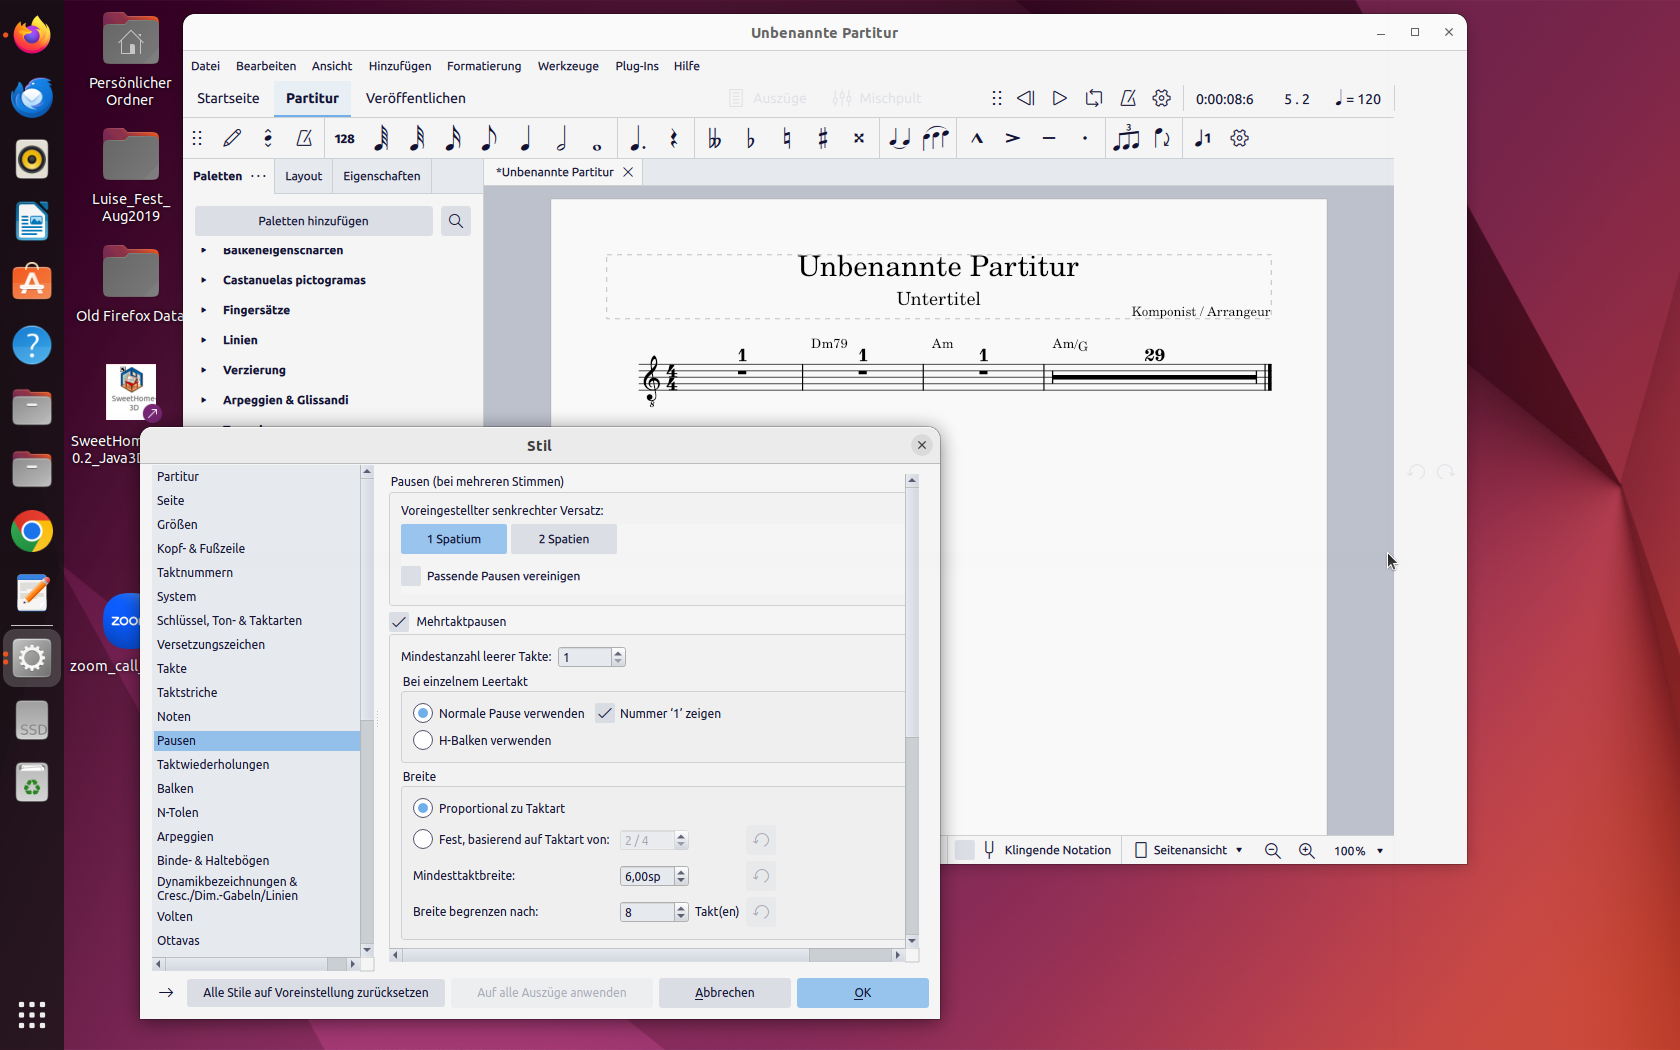Click Paletten hinzufügen button
Image resolution: width=1680 pixels, height=1050 pixels.
(x=314, y=221)
